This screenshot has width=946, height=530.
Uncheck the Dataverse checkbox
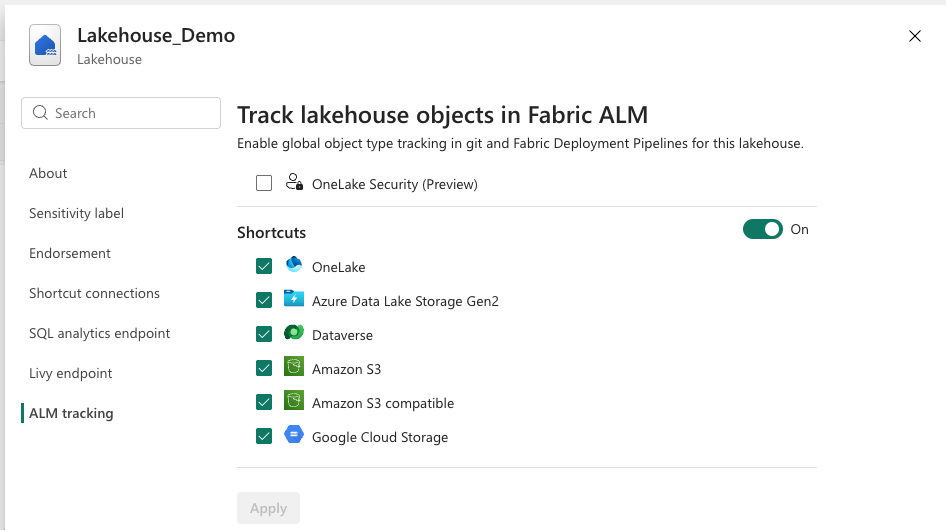pos(264,334)
